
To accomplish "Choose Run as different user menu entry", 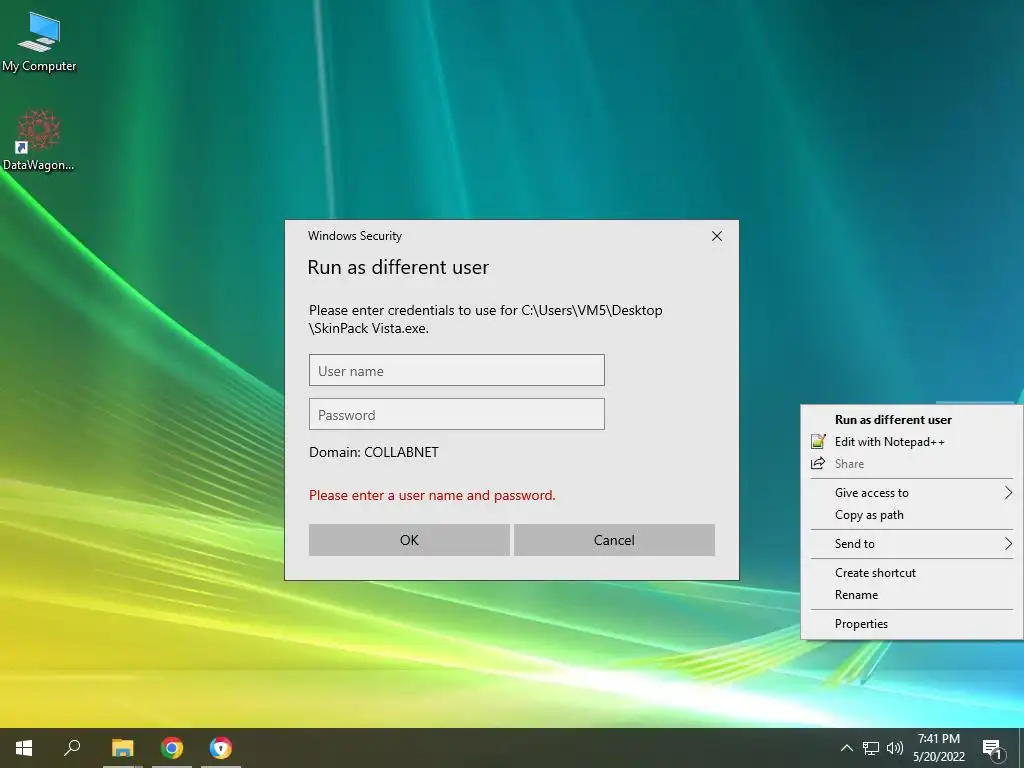I will click(x=911, y=420).
